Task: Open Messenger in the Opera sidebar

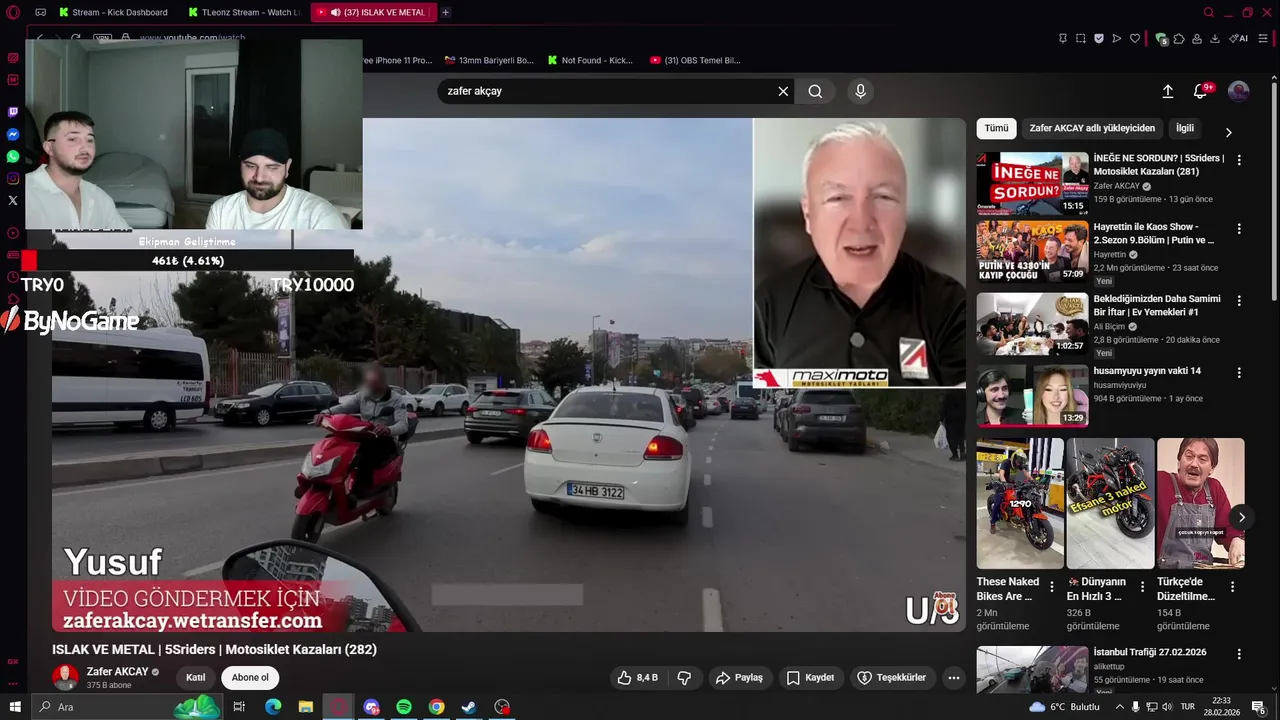Action: click(x=13, y=134)
